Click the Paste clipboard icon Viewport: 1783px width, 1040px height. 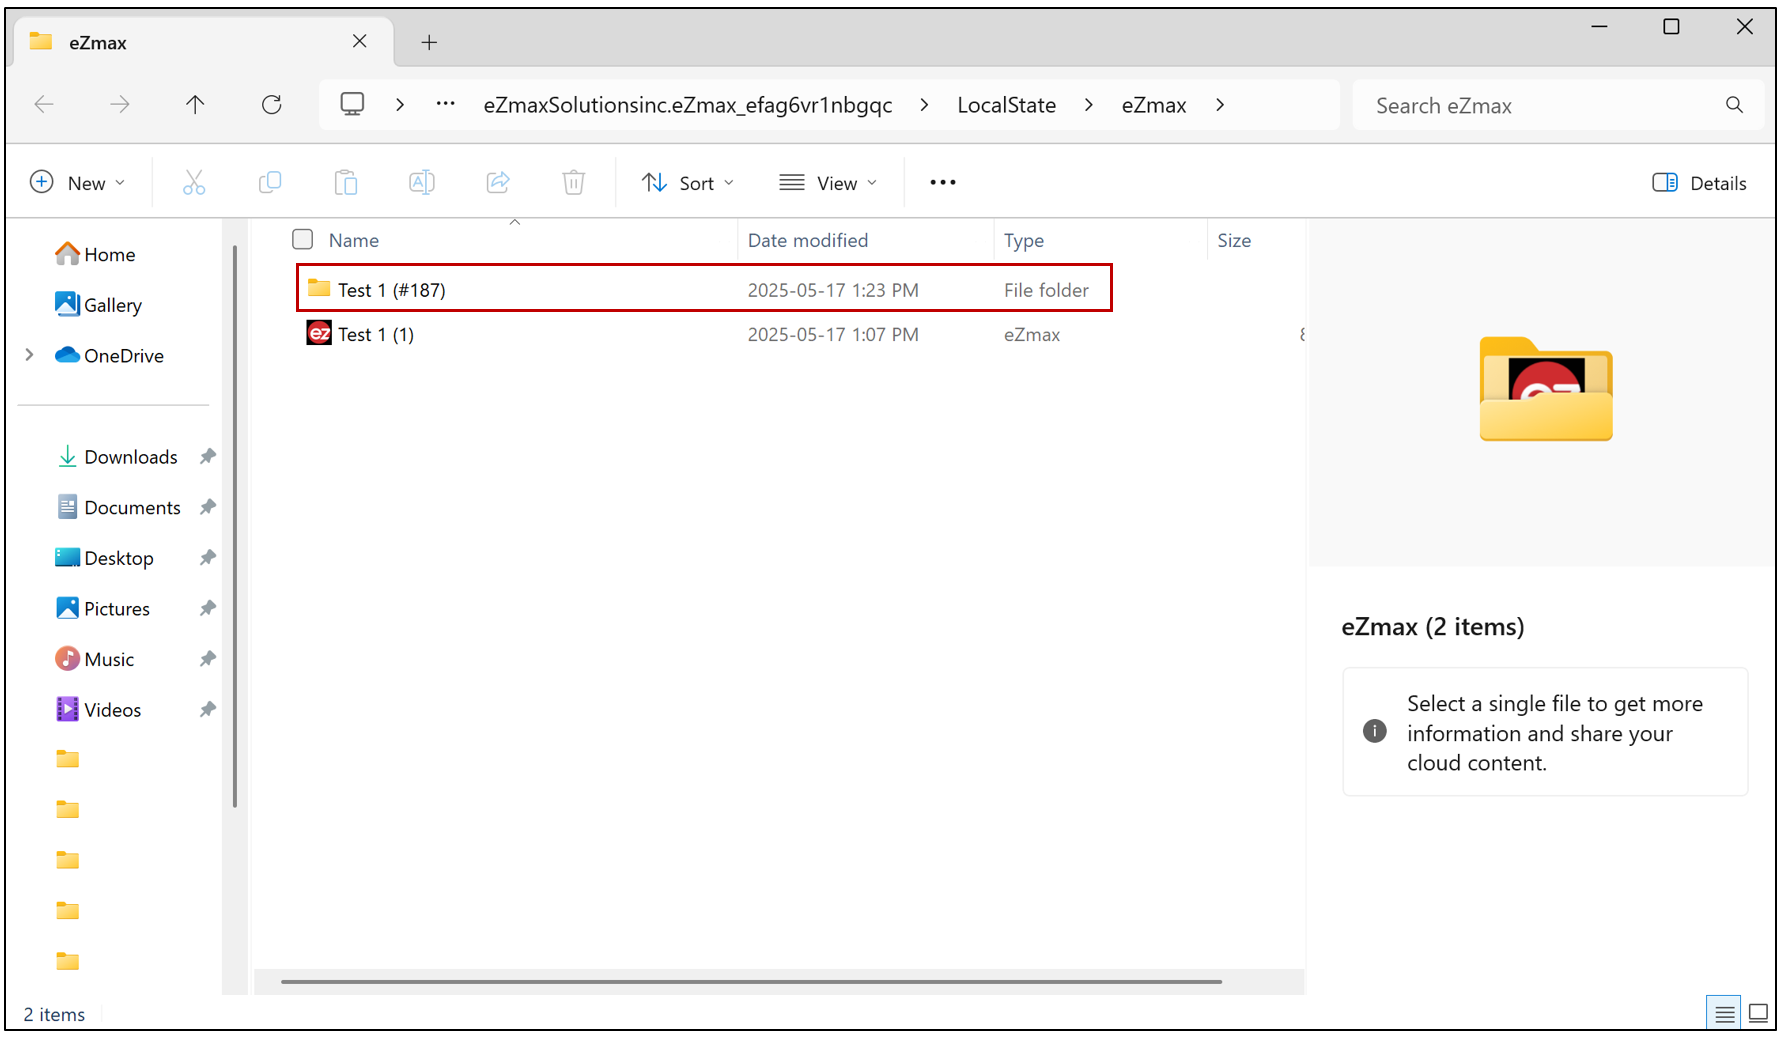tap(346, 183)
